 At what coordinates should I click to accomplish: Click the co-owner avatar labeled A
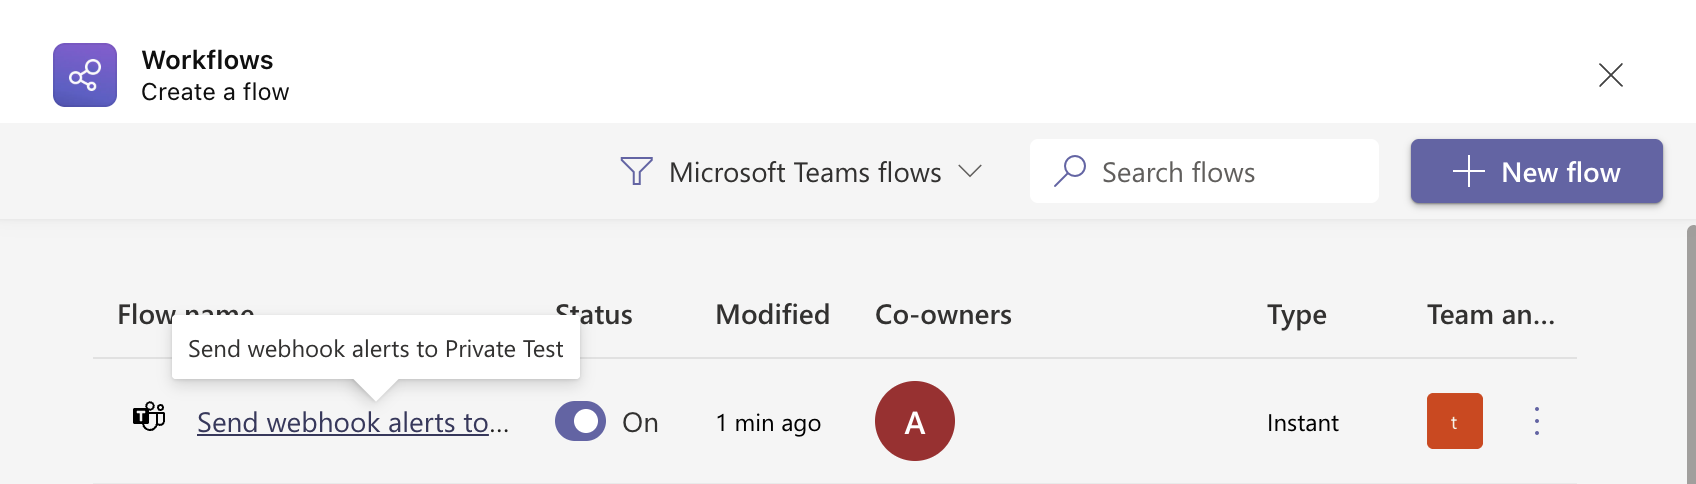[914, 421]
